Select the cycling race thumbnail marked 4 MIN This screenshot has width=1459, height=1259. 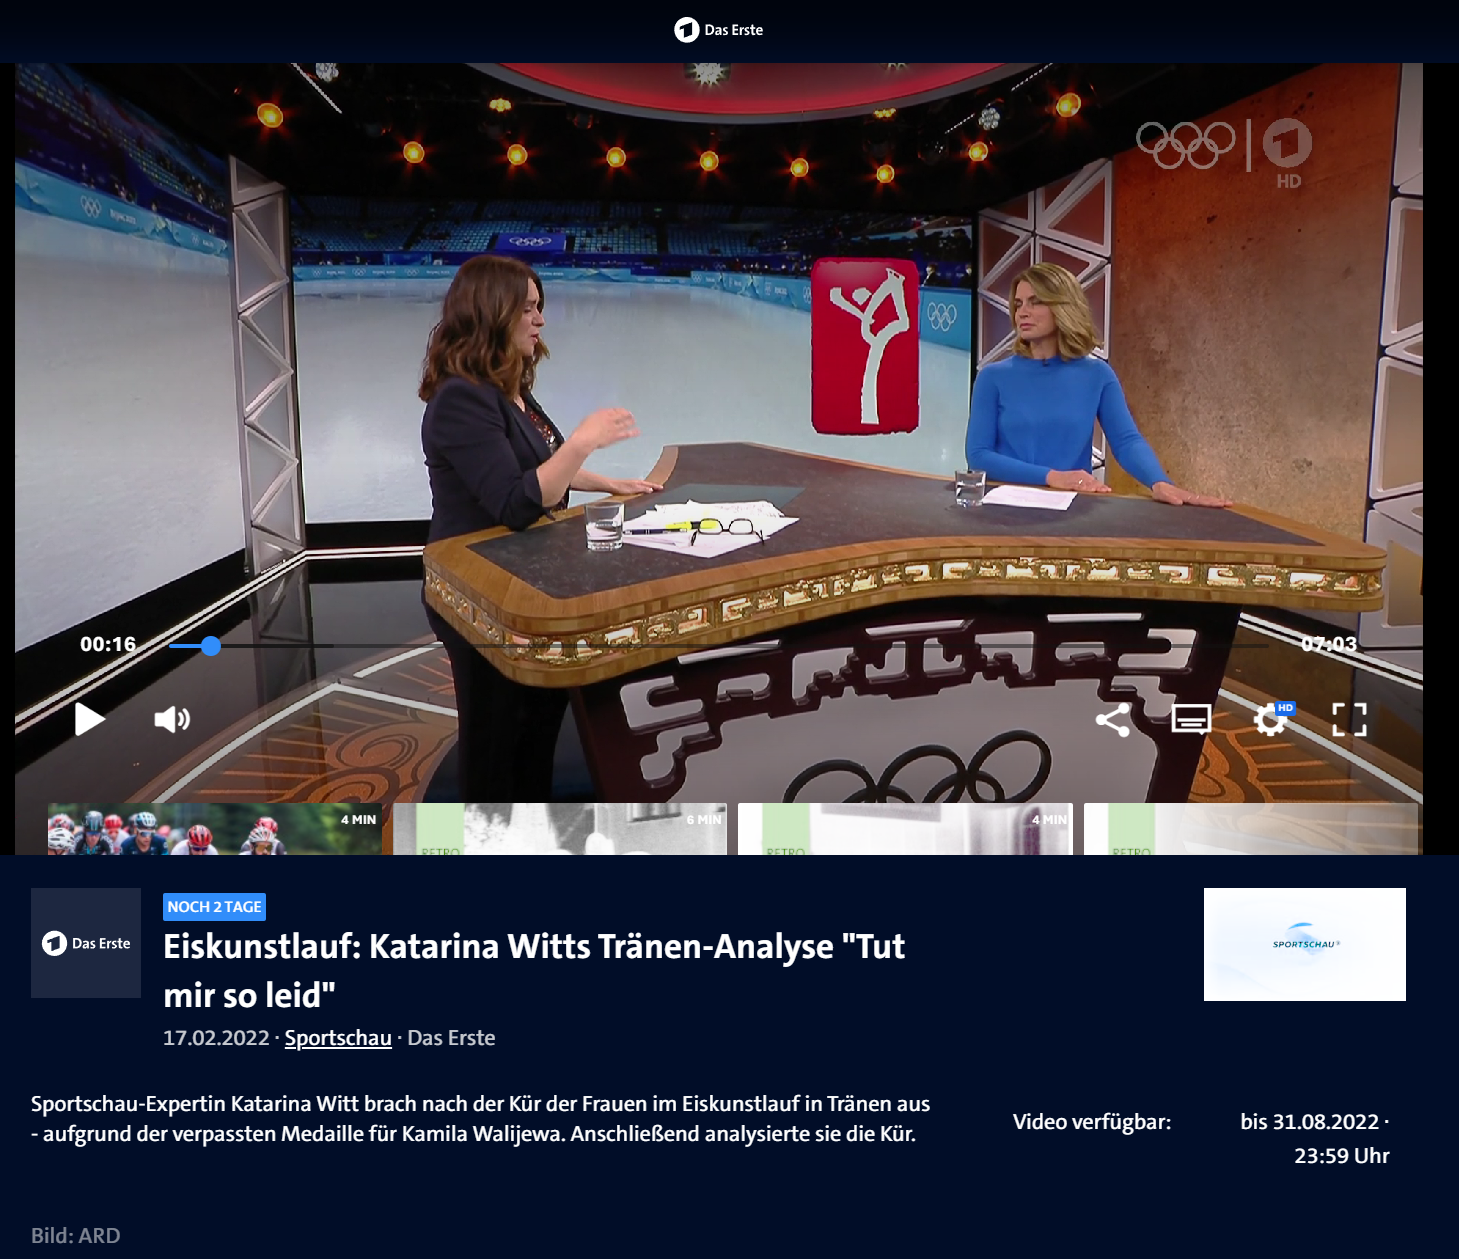tap(215, 829)
